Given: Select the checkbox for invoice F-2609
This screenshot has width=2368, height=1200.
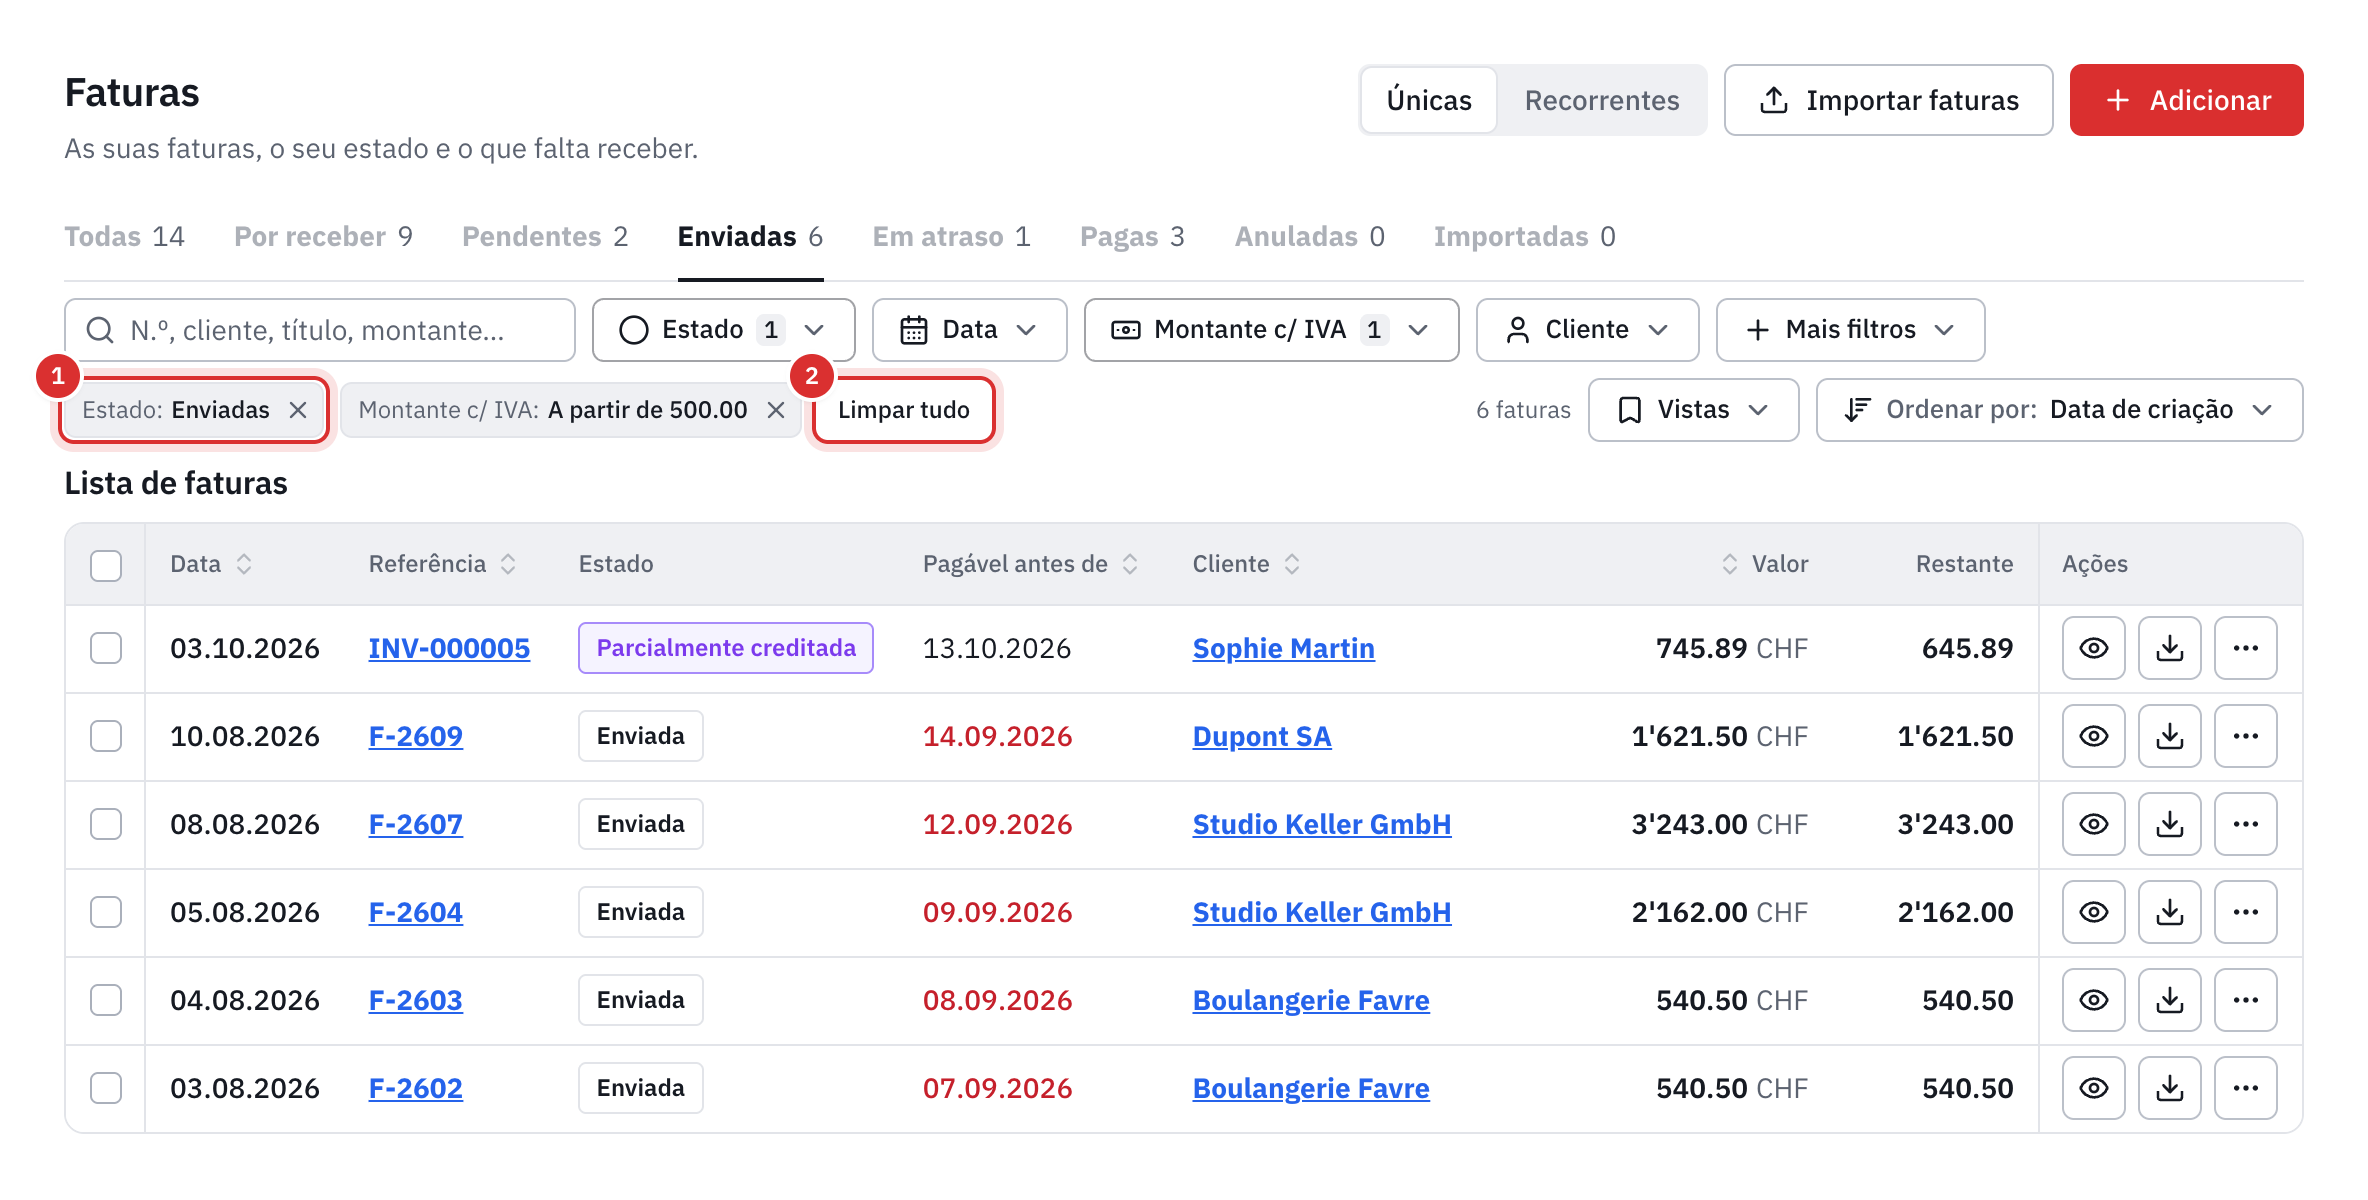Looking at the screenshot, I should pyautogui.click(x=106, y=736).
